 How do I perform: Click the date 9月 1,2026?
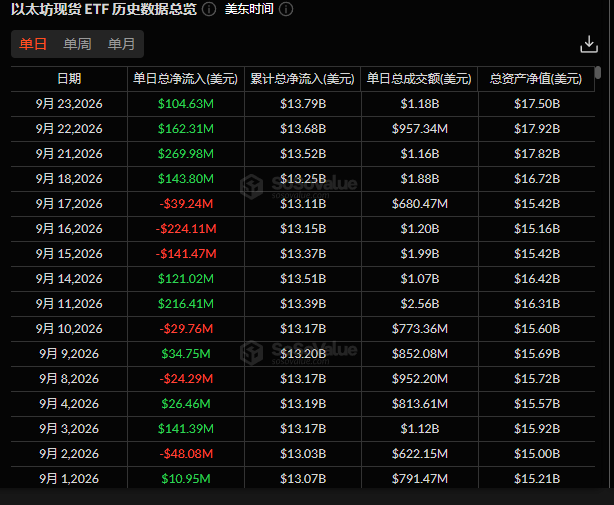pos(69,479)
